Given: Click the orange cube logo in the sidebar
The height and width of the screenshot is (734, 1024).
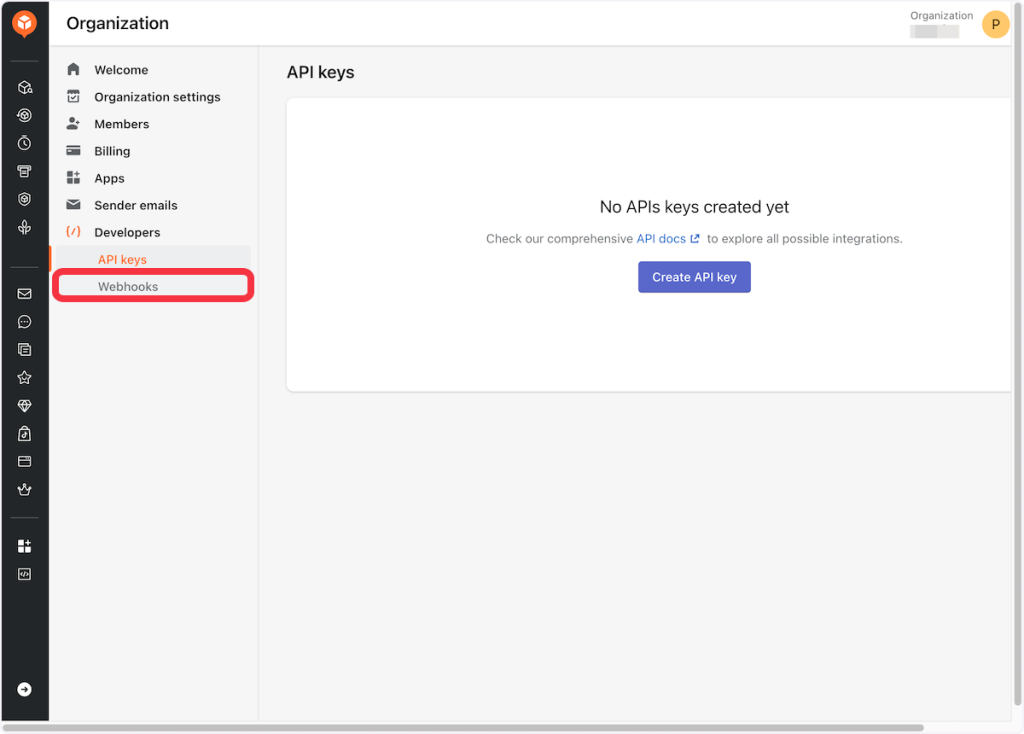Looking at the screenshot, I should coord(24,23).
